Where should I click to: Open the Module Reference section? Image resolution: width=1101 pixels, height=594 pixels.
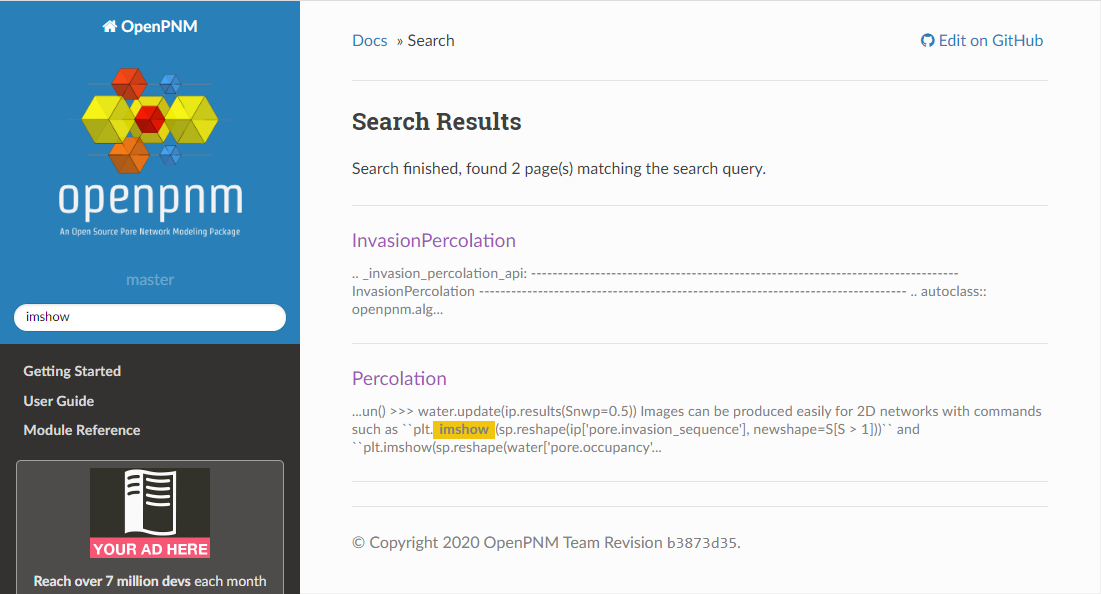(x=85, y=429)
